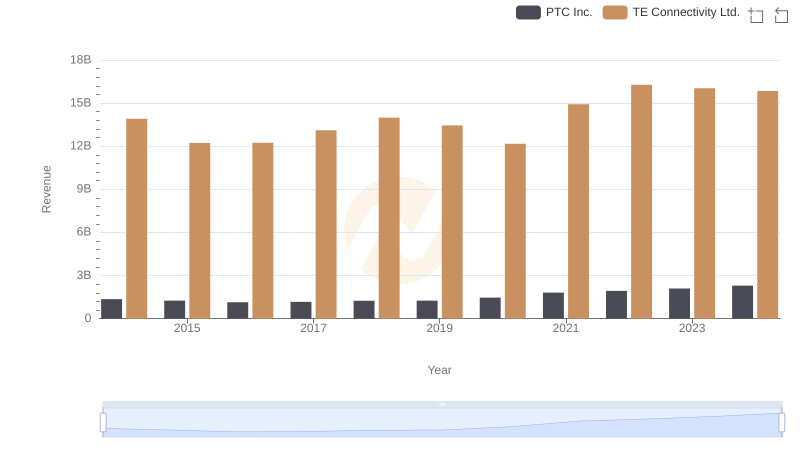
Task: Click the '2021' x-axis label
Action: pos(566,328)
